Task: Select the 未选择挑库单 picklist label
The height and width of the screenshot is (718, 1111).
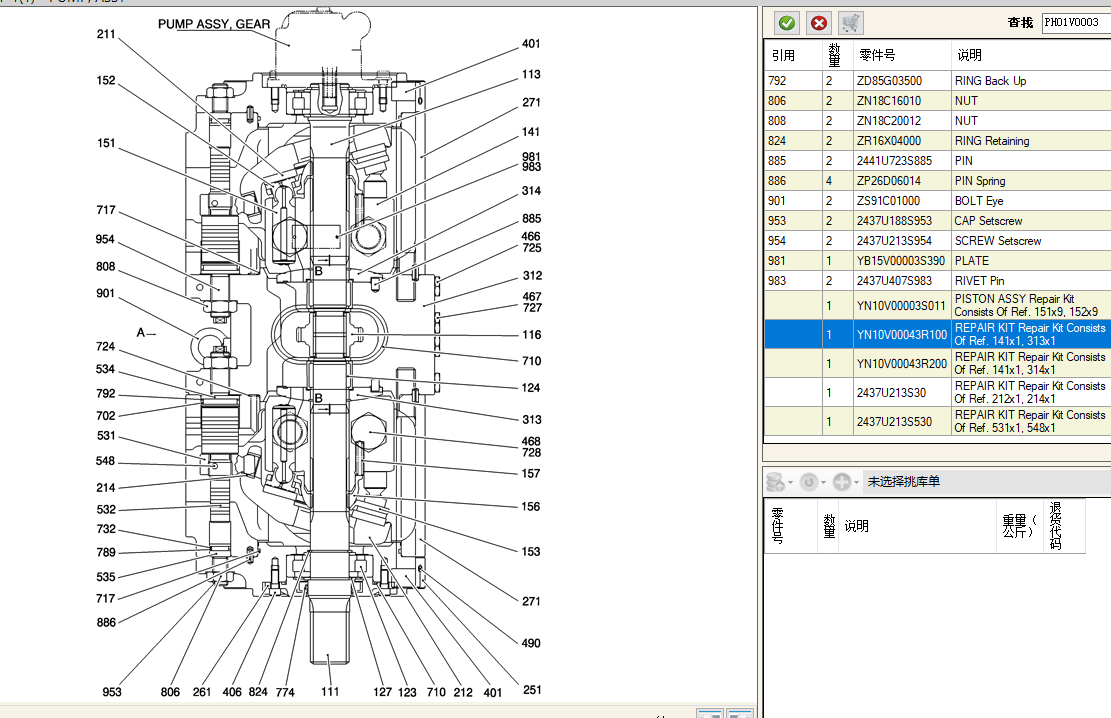Action: pos(903,482)
